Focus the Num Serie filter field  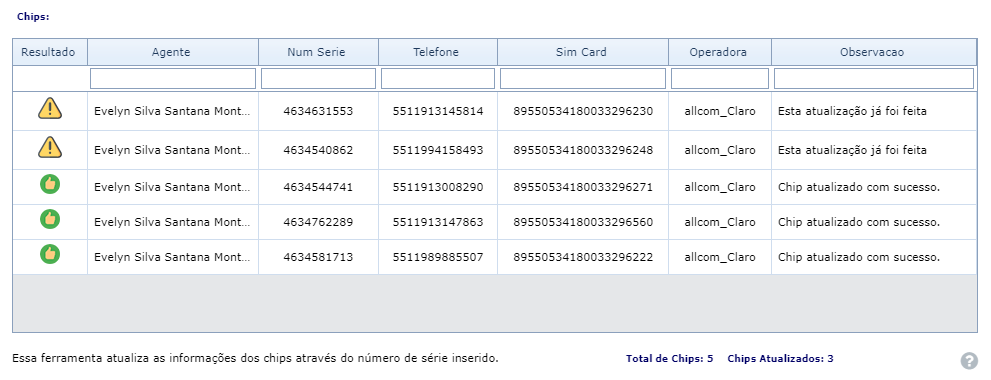(318, 78)
